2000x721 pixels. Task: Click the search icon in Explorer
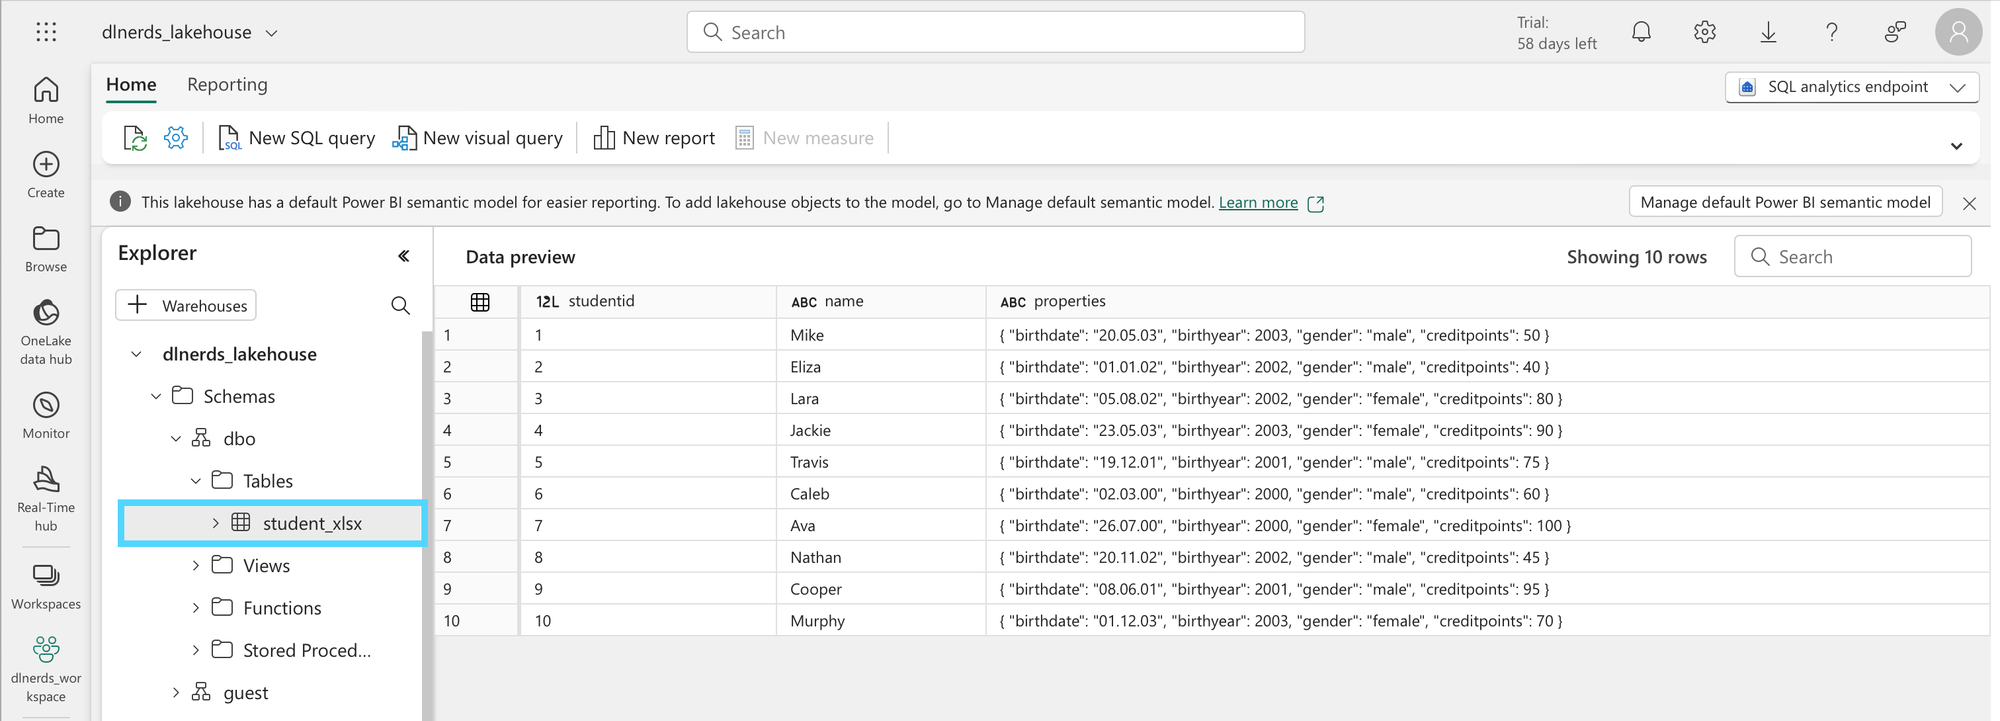tap(400, 306)
